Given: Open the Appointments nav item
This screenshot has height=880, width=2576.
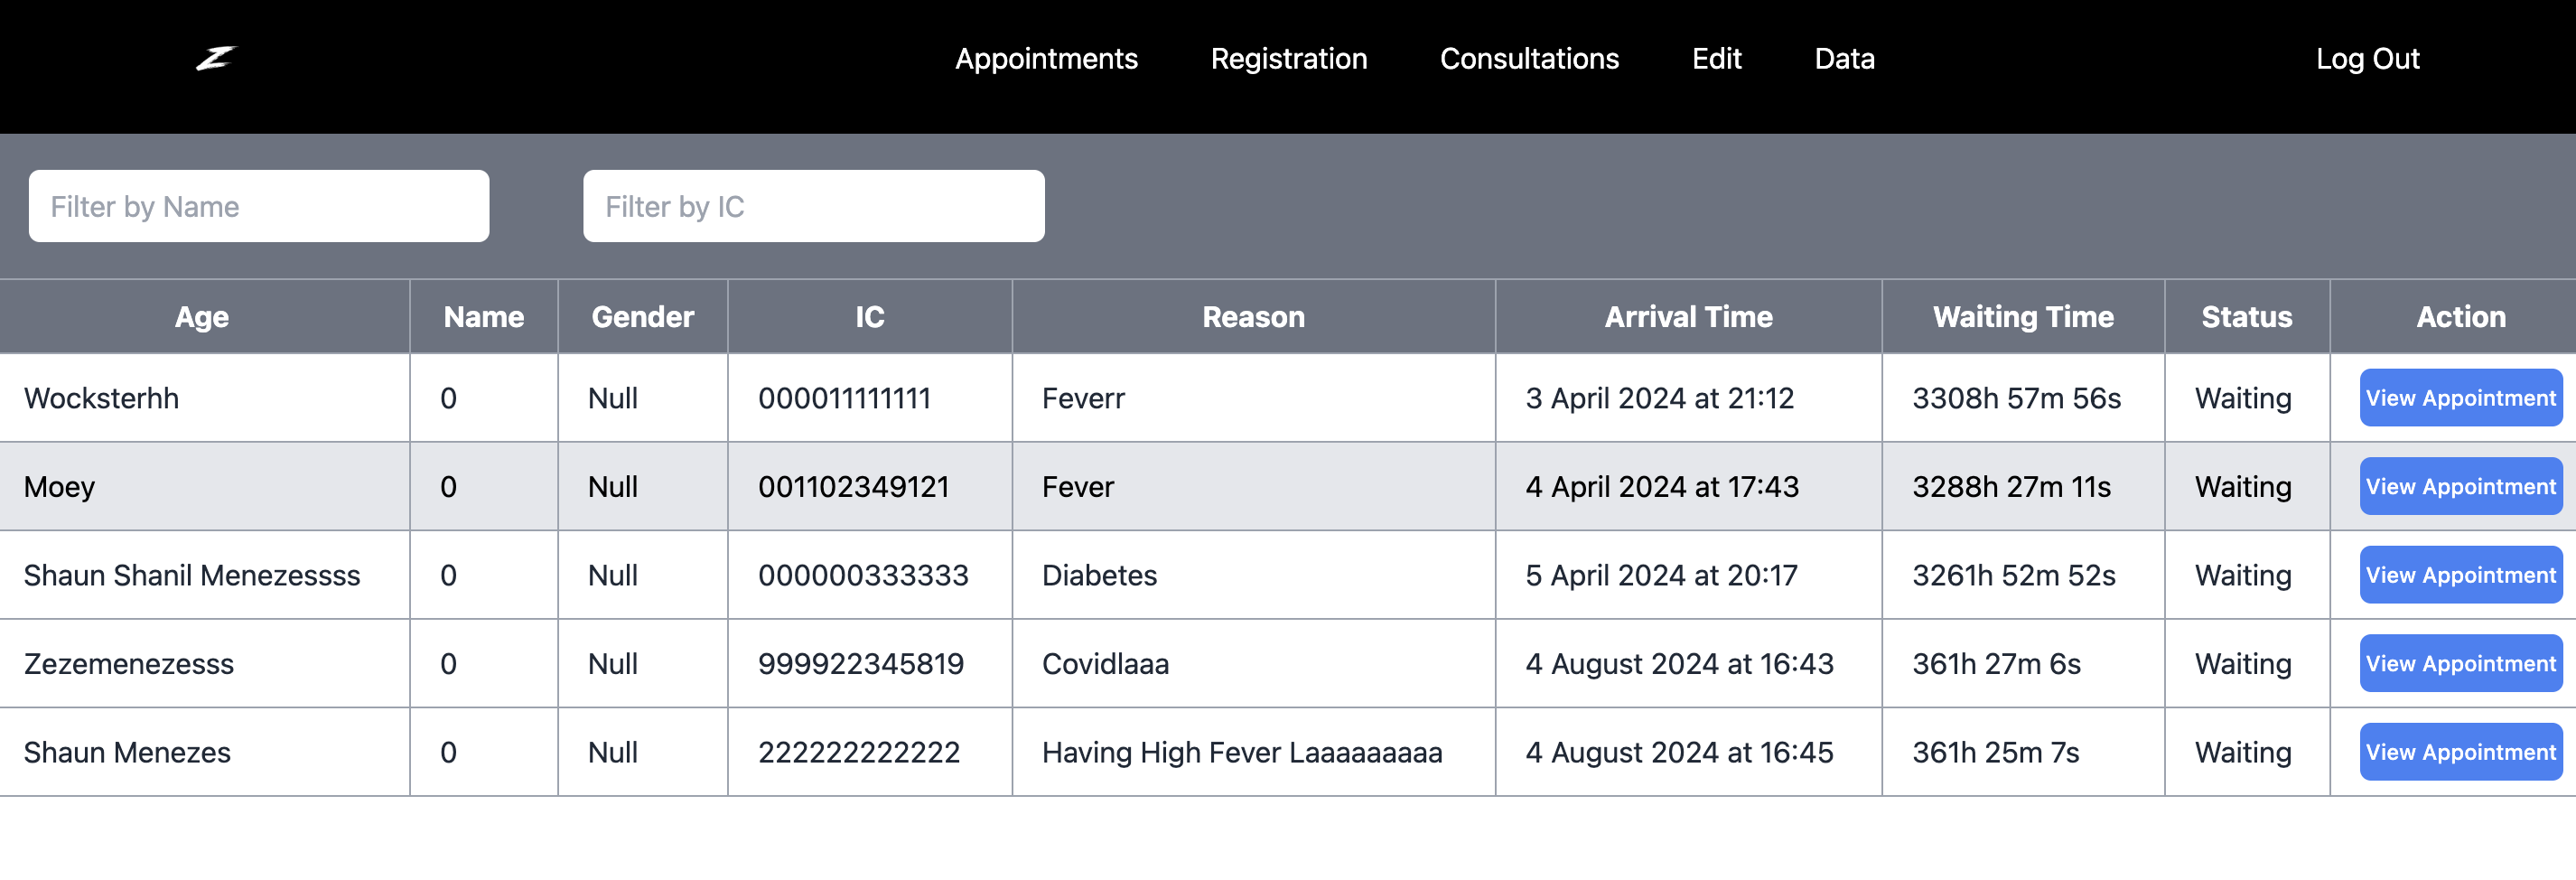Looking at the screenshot, I should tap(1046, 59).
